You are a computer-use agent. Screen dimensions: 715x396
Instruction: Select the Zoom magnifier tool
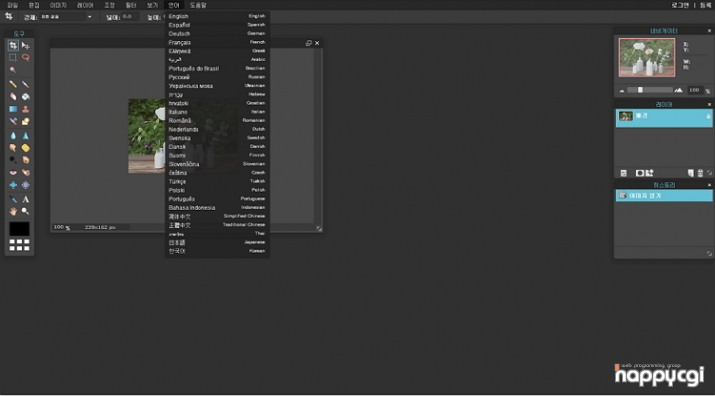click(26, 211)
